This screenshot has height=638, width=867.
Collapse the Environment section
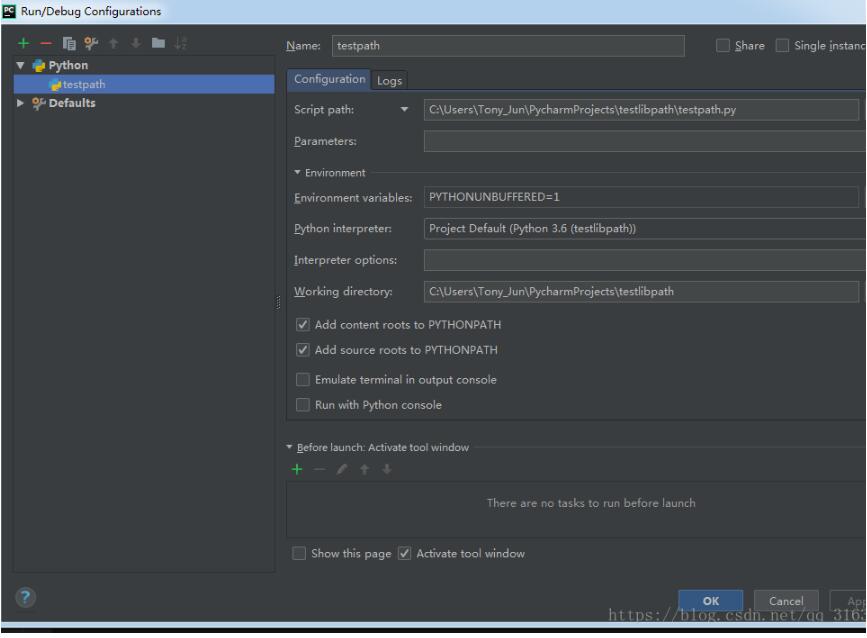297,172
